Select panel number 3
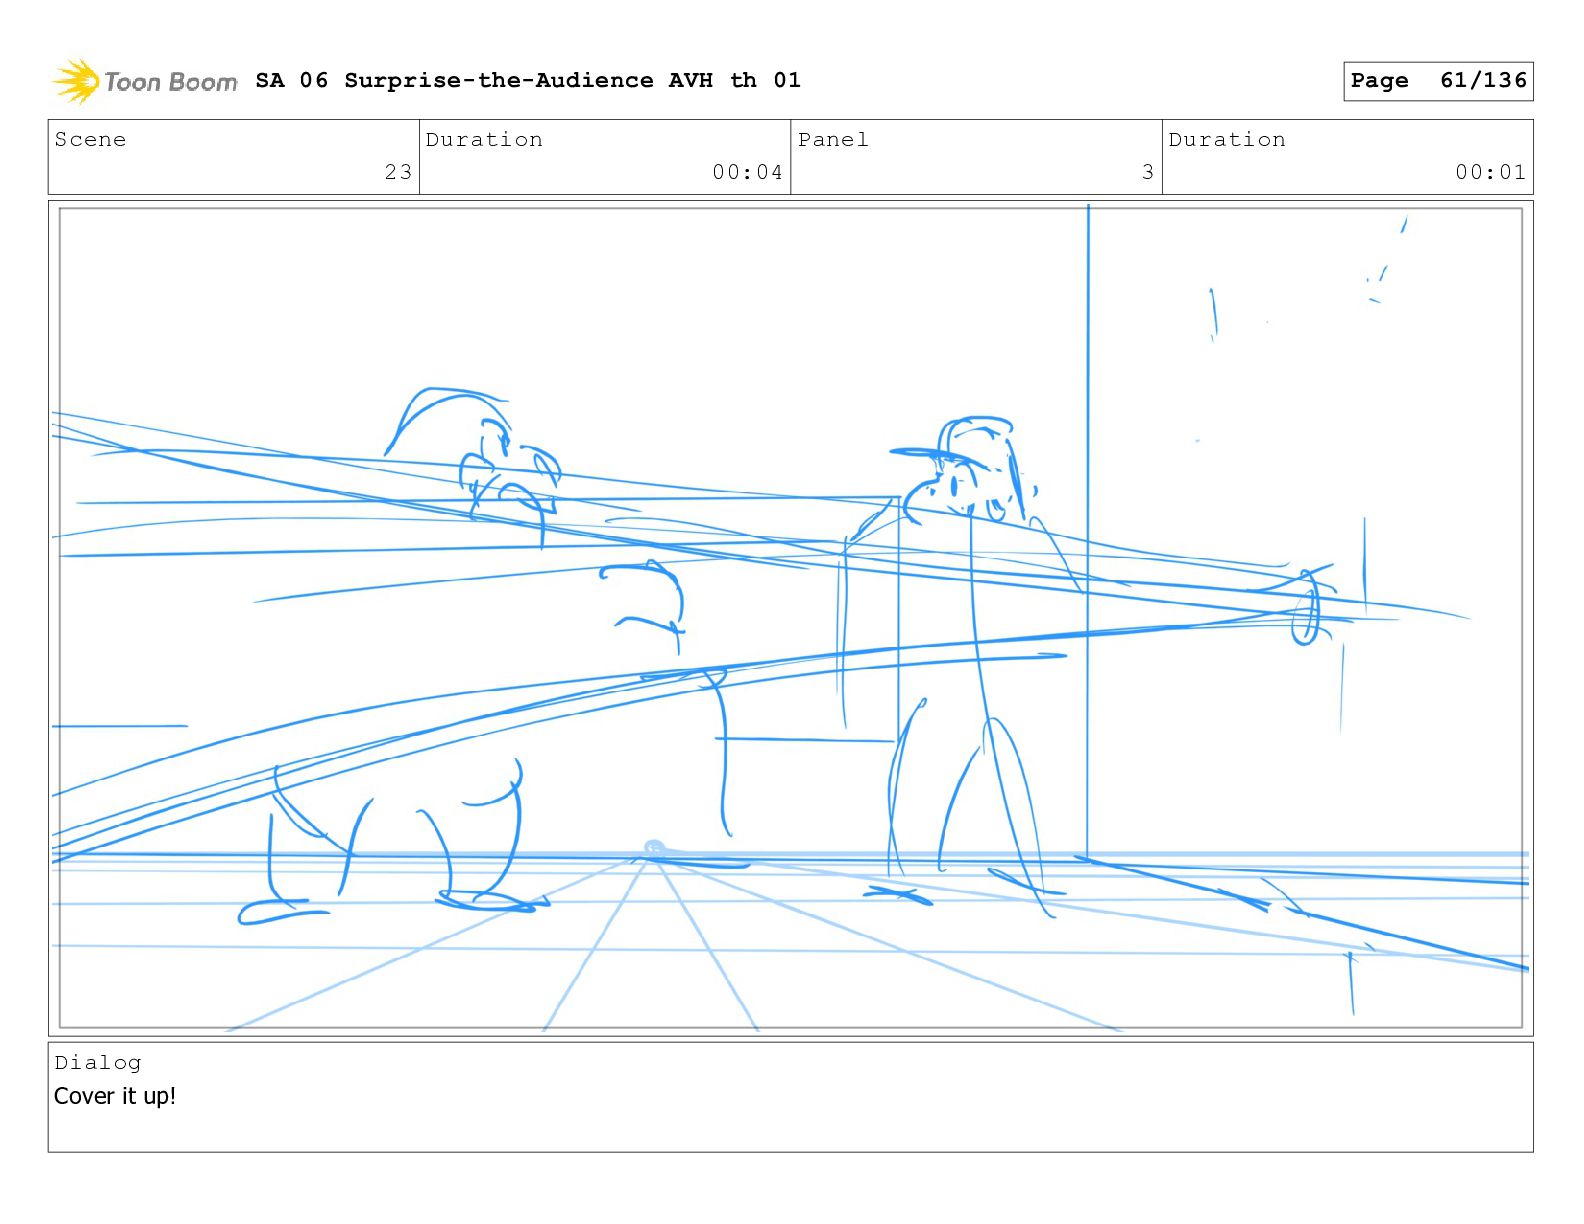This screenshot has width=1584, height=1224. point(1148,172)
